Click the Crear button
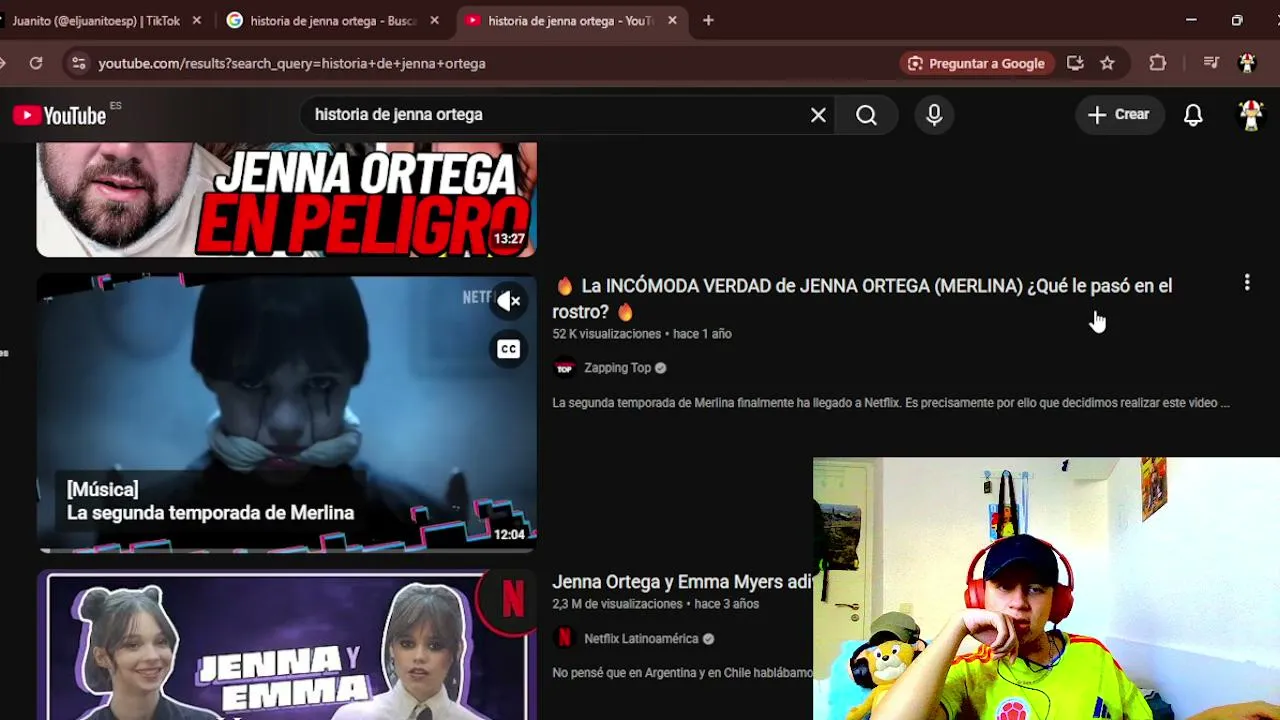The height and width of the screenshot is (720, 1280). [x=1119, y=115]
